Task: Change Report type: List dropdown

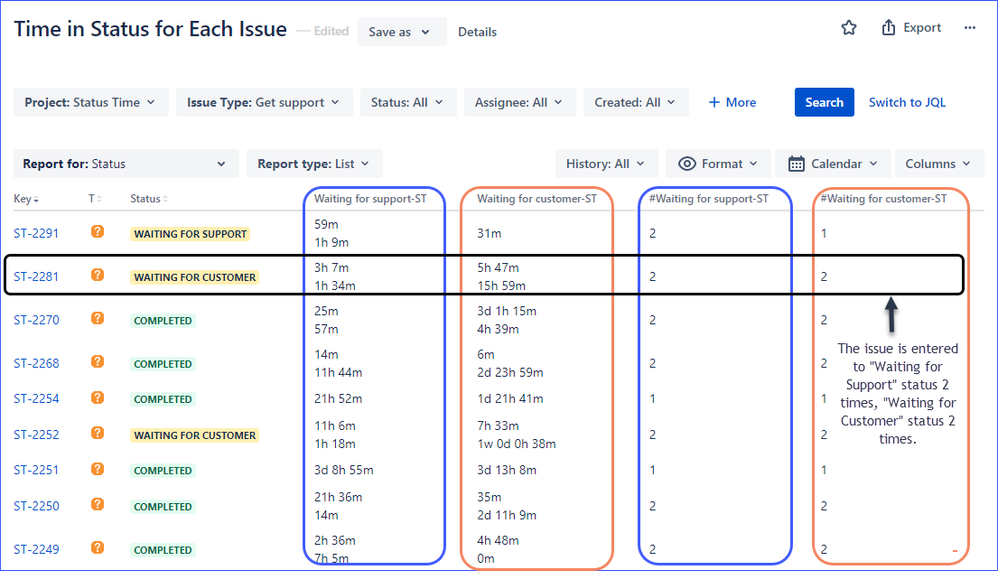Action: click(x=314, y=164)
